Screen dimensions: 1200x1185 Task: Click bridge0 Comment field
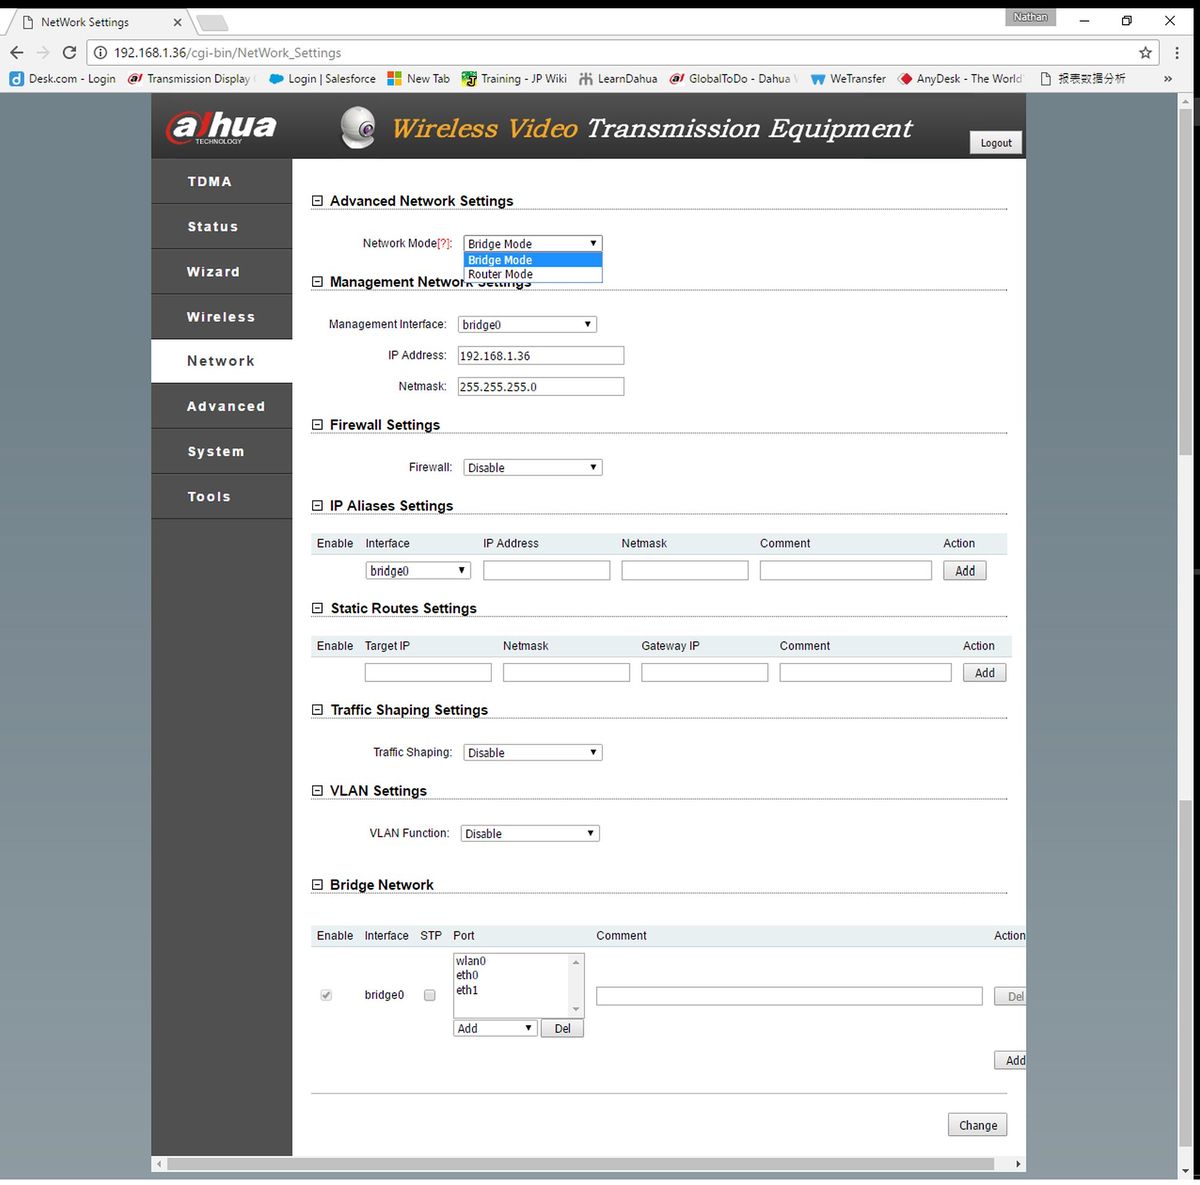tap(790, 996)
